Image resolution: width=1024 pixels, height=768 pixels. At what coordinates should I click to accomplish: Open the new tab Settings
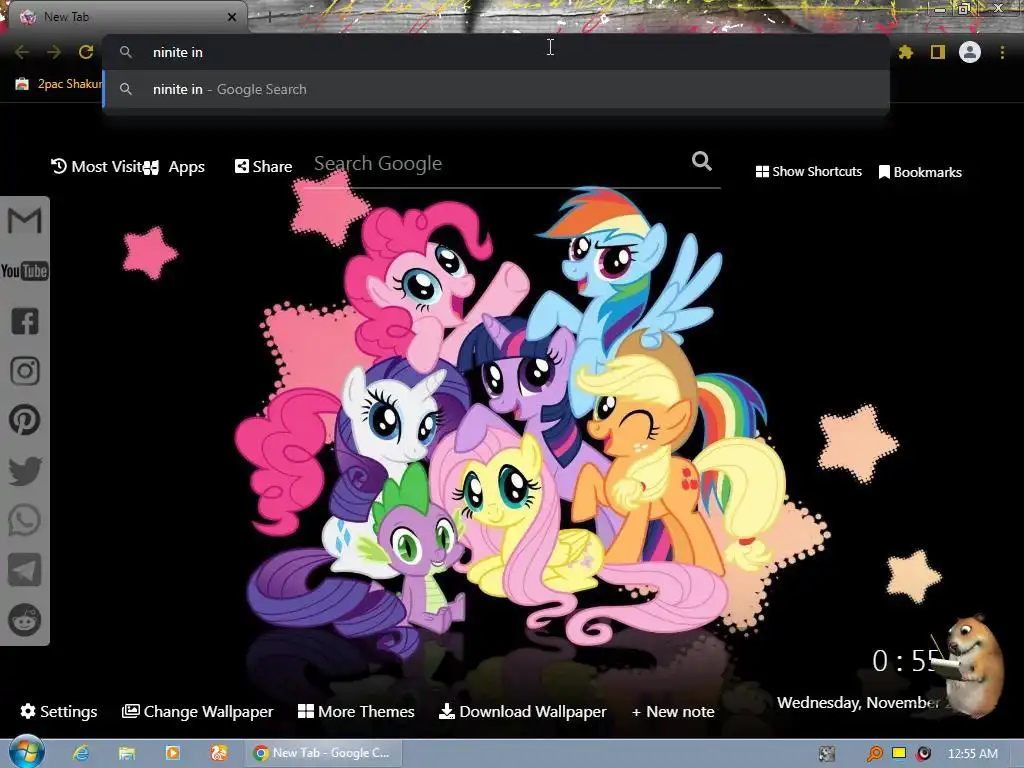point(59,711)
